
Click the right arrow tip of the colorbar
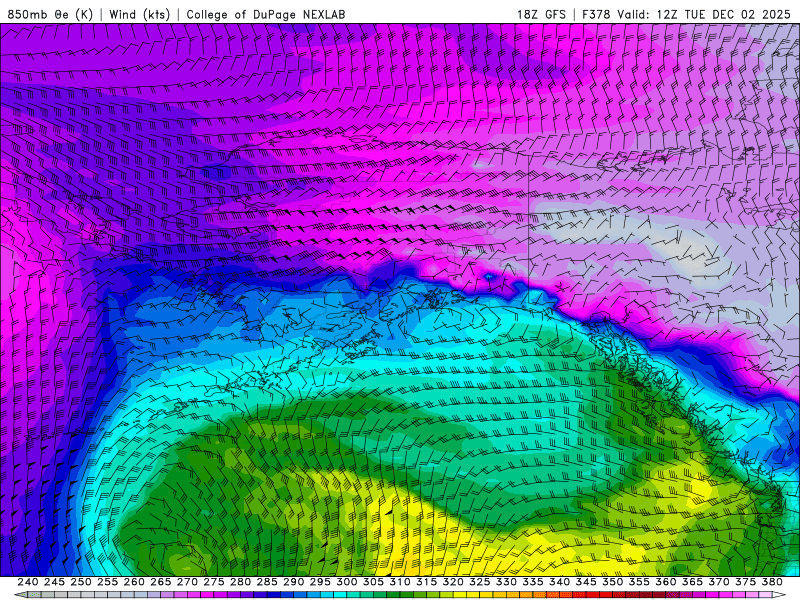click(780, 595)
